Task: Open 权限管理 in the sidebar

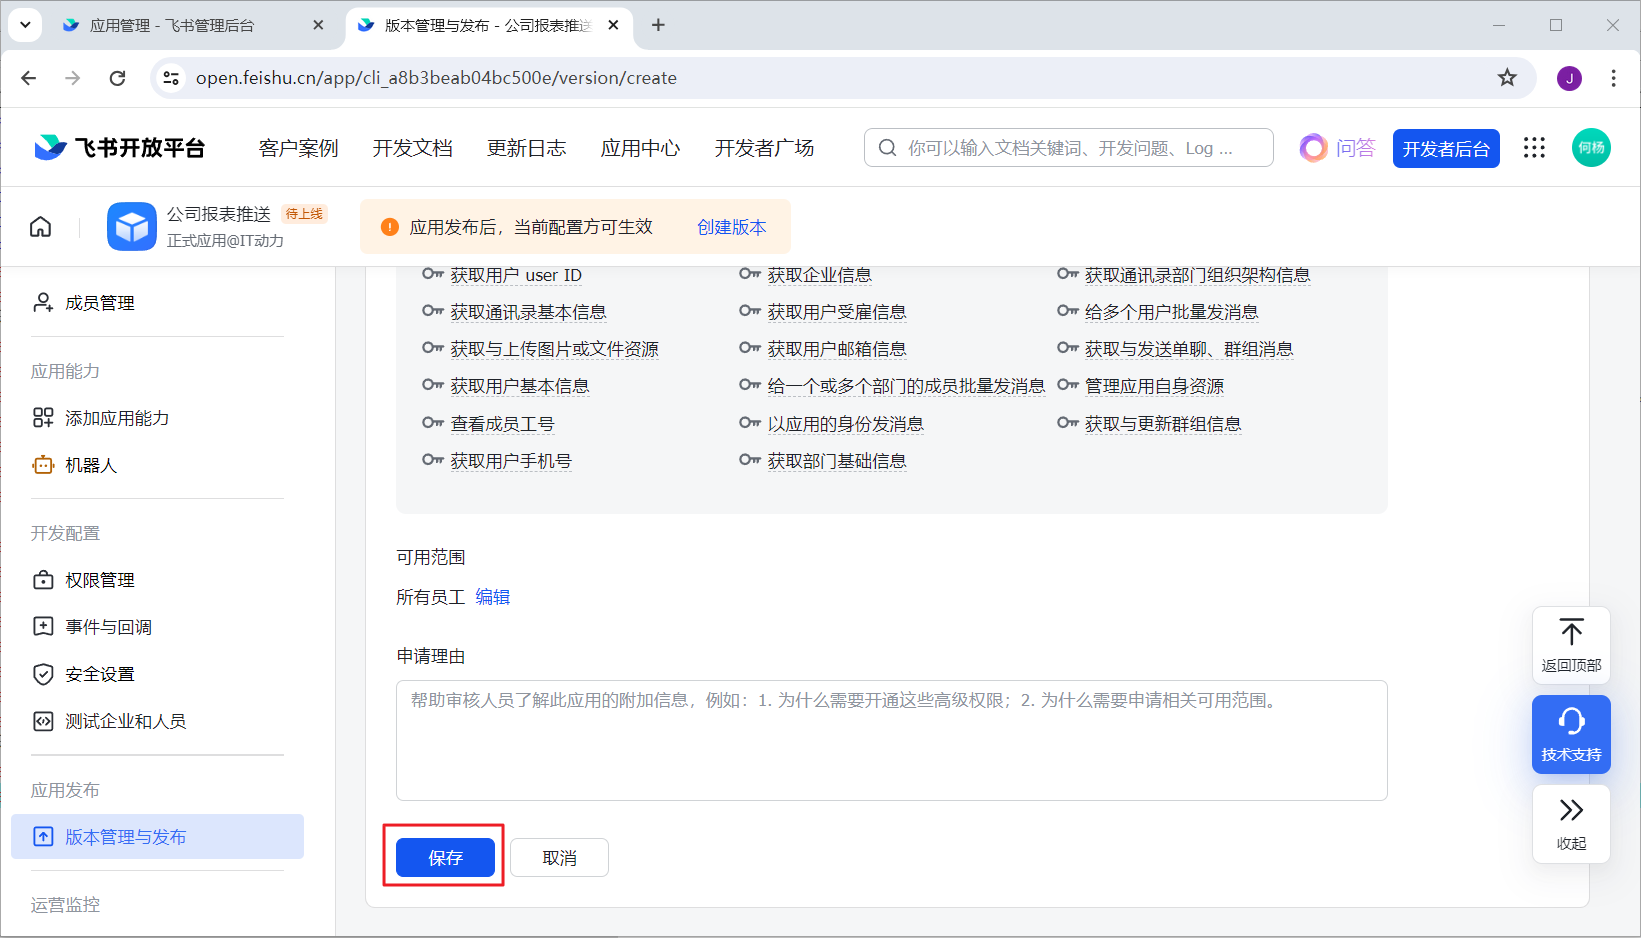Action: pos(99,580)
